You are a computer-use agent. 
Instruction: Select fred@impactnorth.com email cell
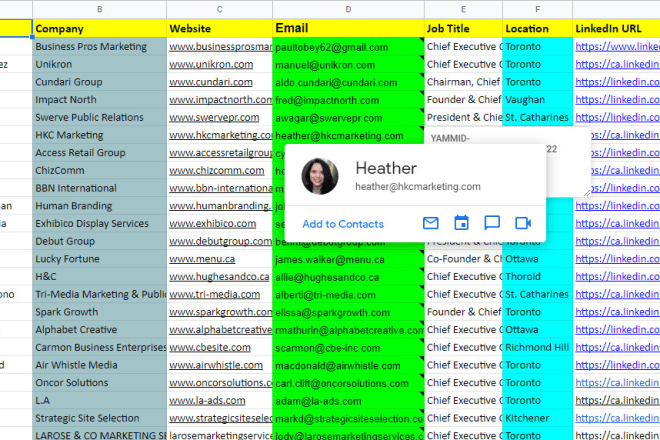click(348, 100)
